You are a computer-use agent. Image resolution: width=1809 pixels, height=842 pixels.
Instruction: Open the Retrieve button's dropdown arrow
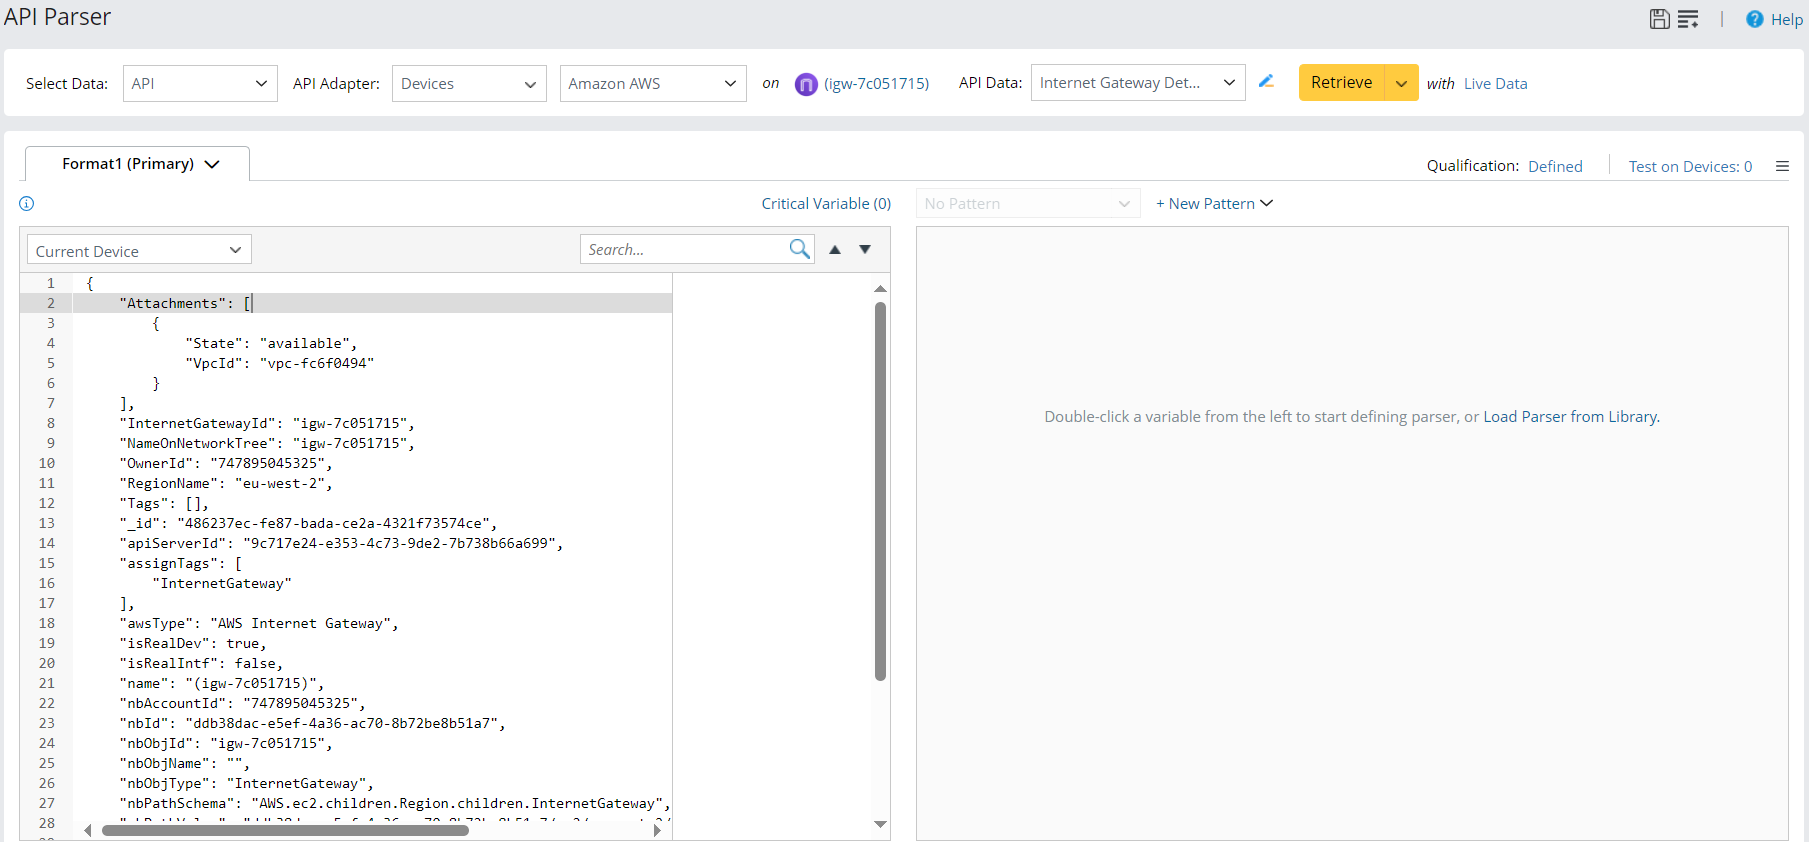(1401, 83)
